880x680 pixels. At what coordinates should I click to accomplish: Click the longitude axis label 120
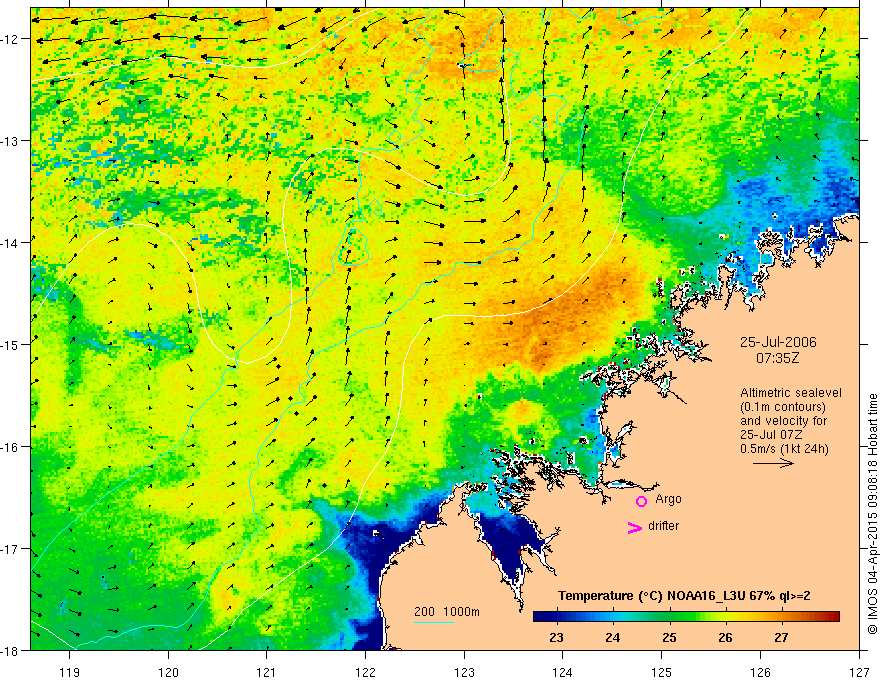click(x=168, y=672)
